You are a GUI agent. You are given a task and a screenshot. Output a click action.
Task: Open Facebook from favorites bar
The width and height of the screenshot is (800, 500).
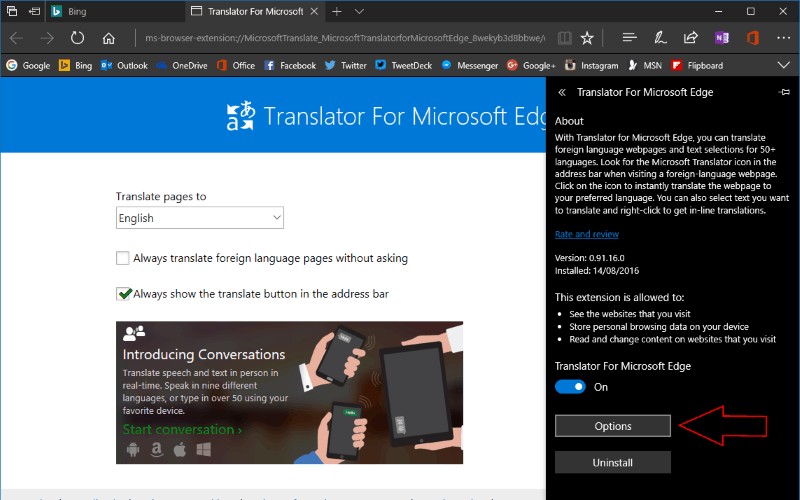point(290,65)
